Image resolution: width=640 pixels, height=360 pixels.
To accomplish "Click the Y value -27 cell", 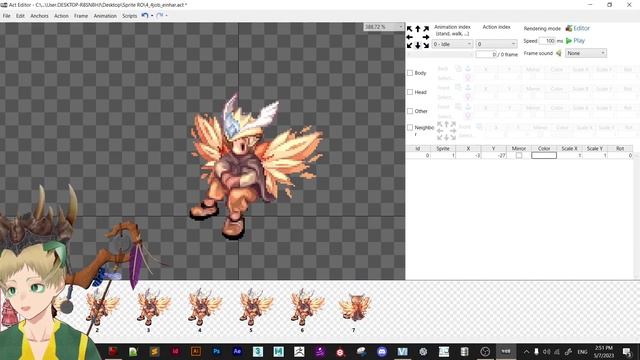I will [x=493, y=156].
